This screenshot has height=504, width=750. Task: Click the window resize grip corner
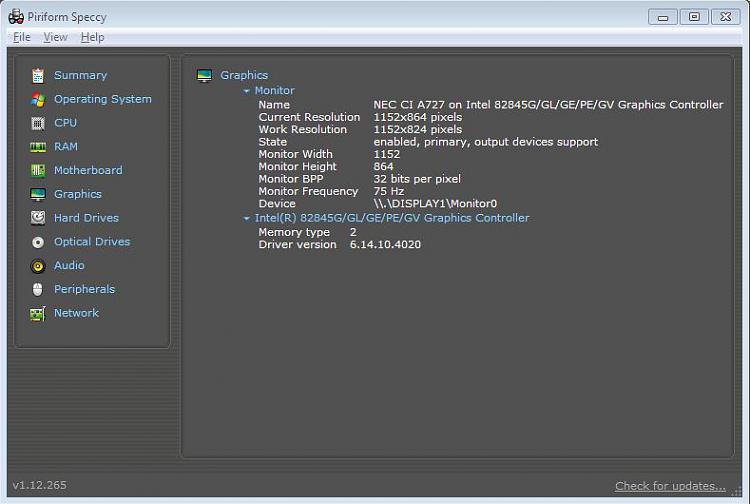(738, 492)
